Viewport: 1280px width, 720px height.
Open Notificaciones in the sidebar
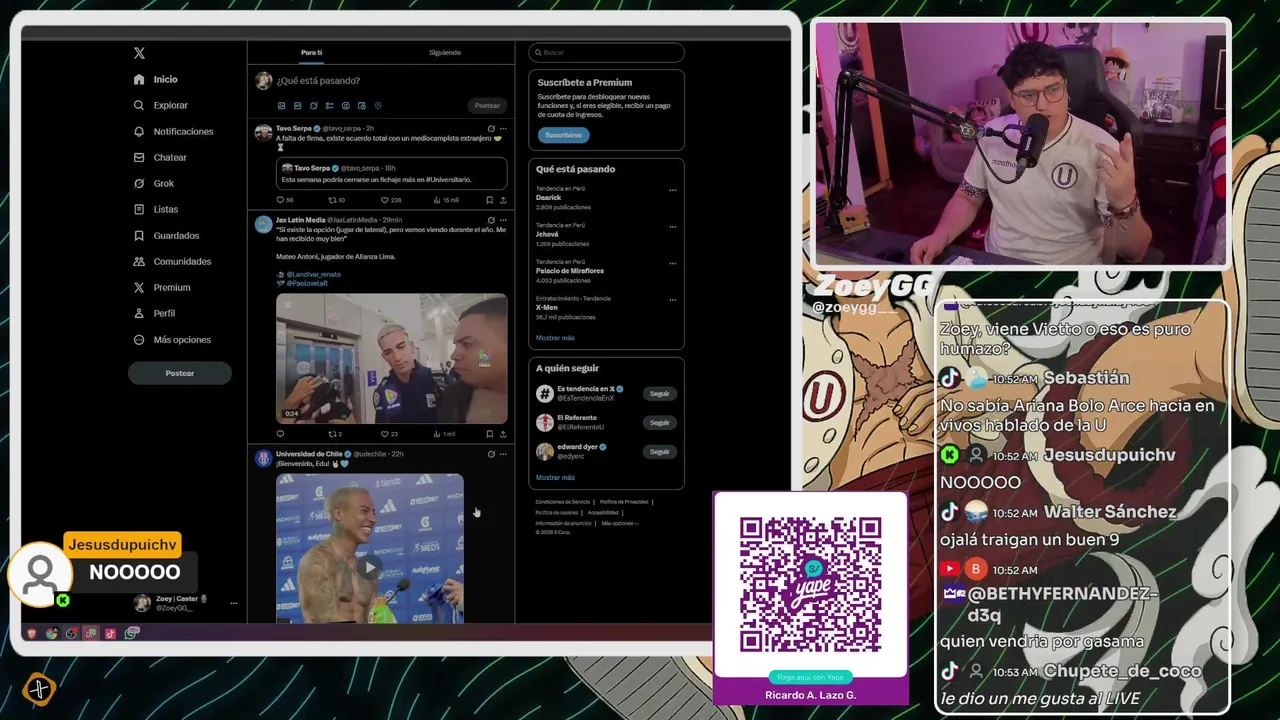point(174,131)
